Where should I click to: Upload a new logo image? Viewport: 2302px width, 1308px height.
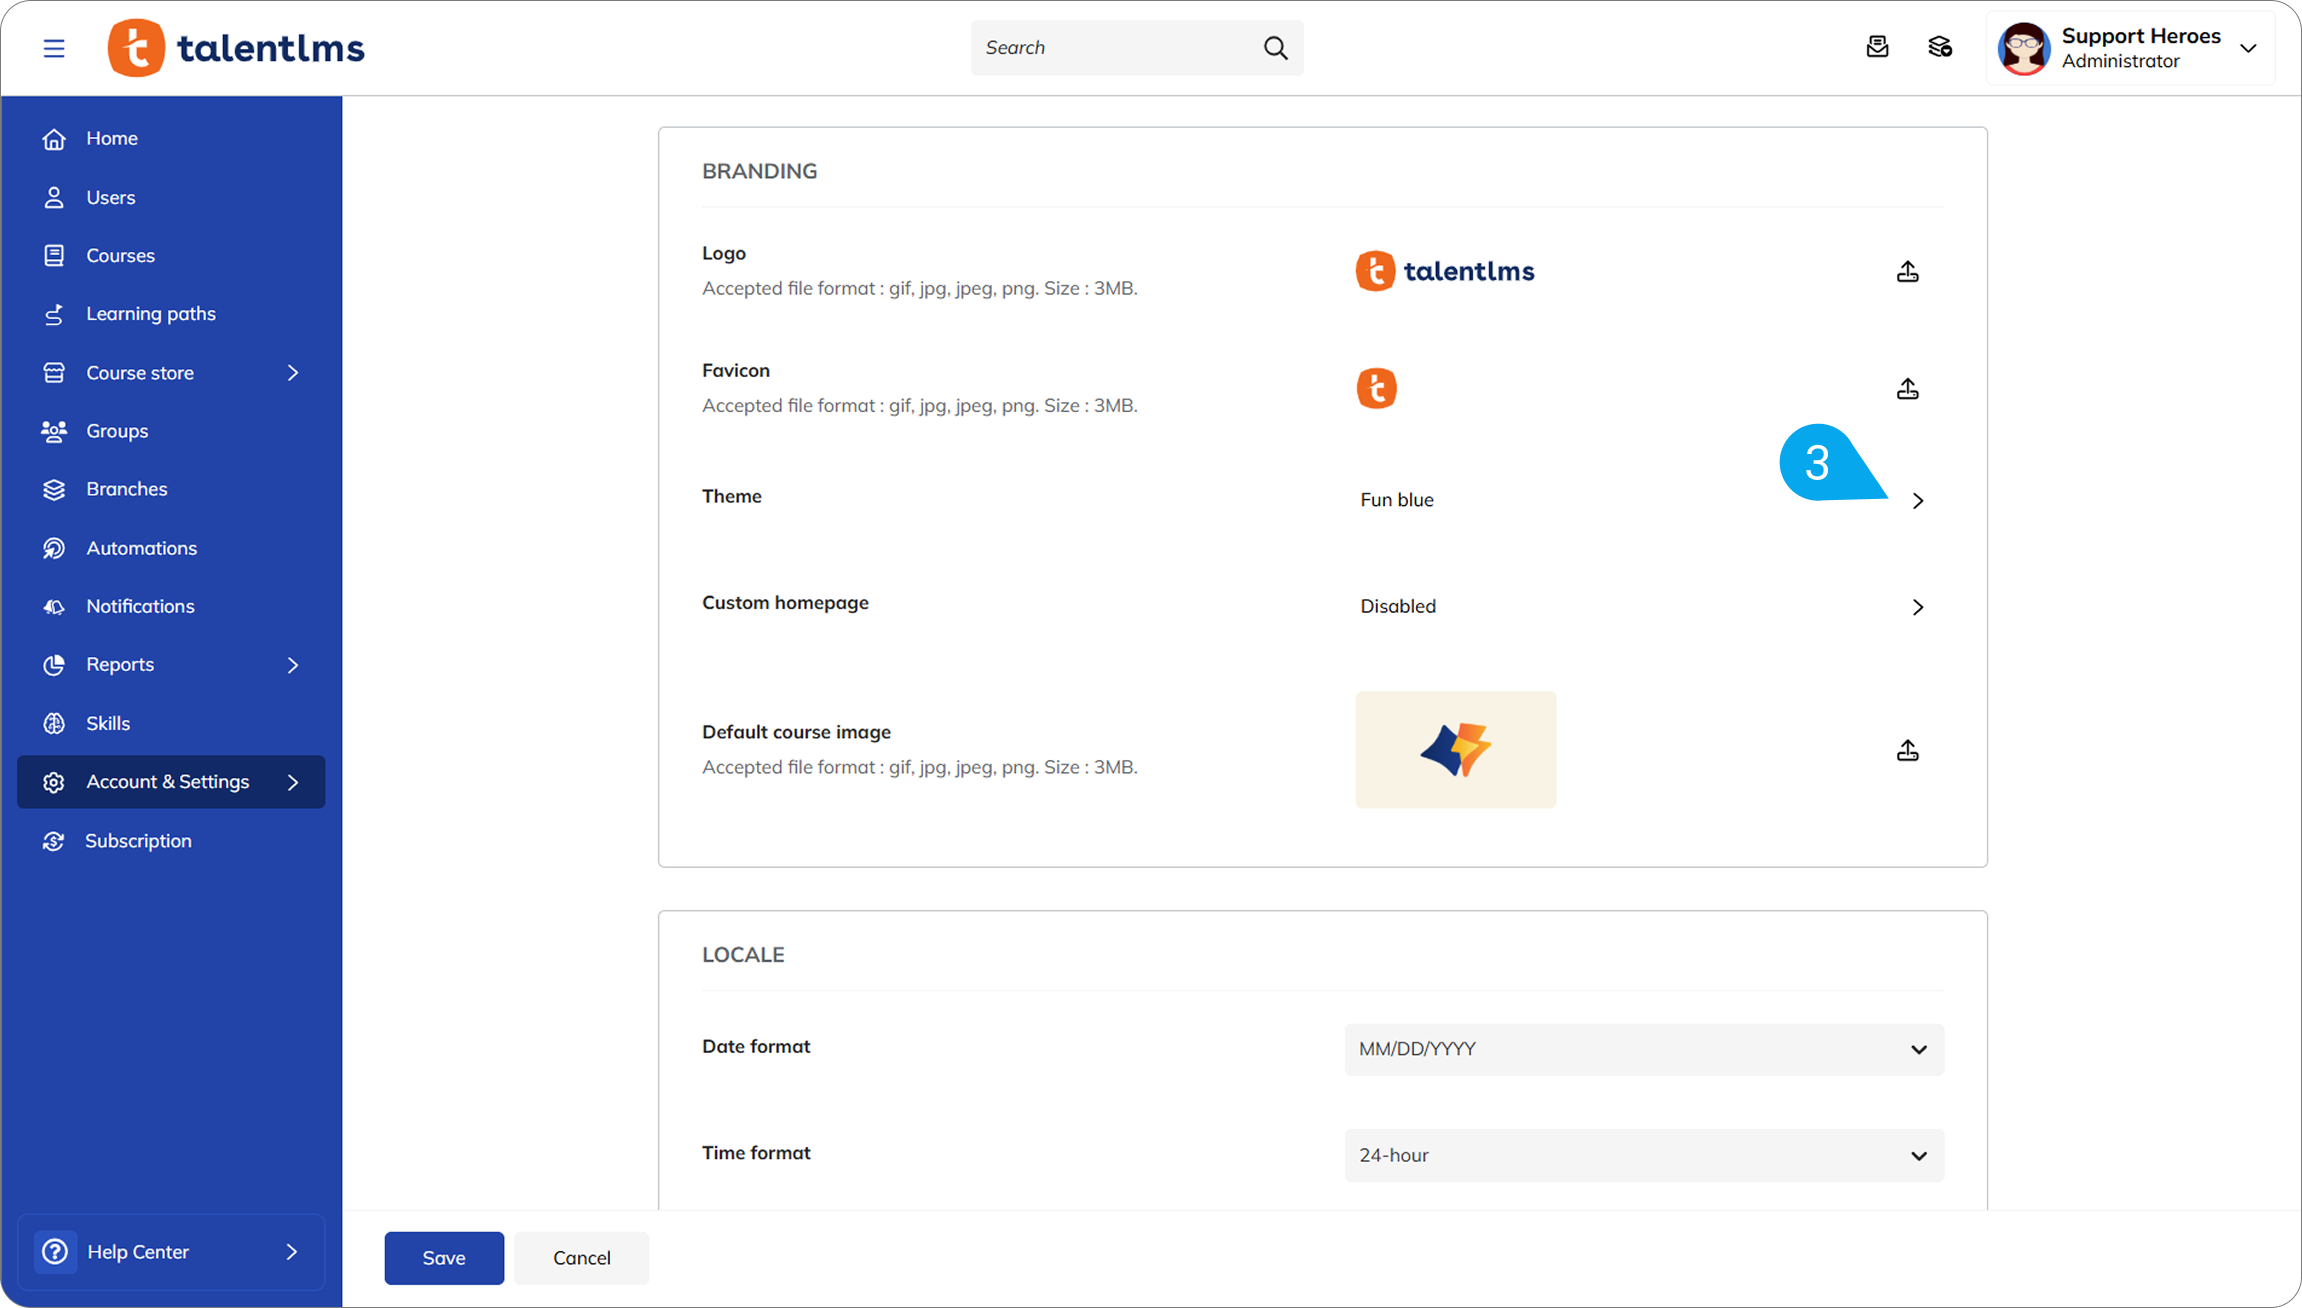pos(1907,271)
